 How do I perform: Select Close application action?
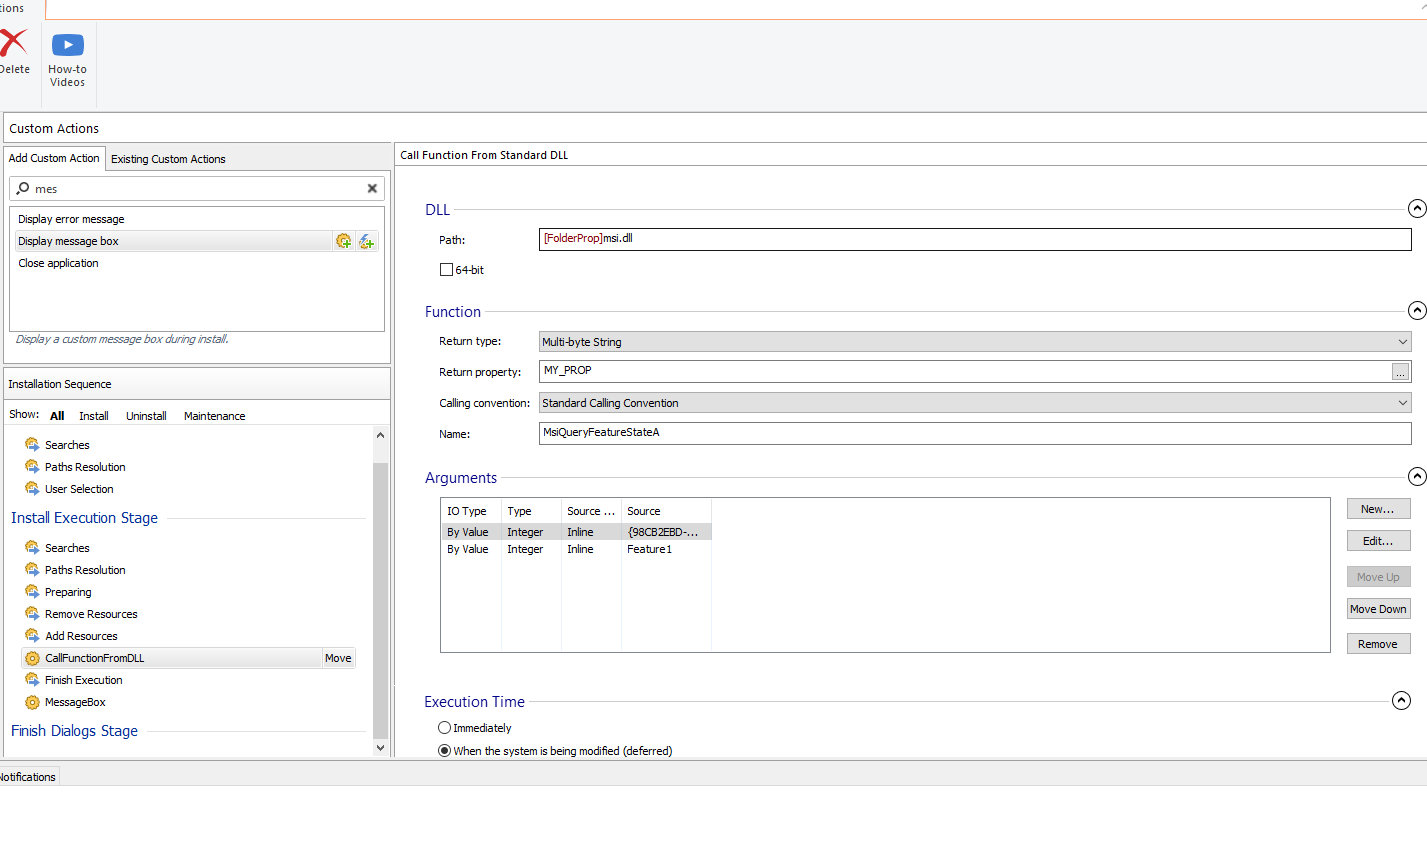tap(58, 263)
